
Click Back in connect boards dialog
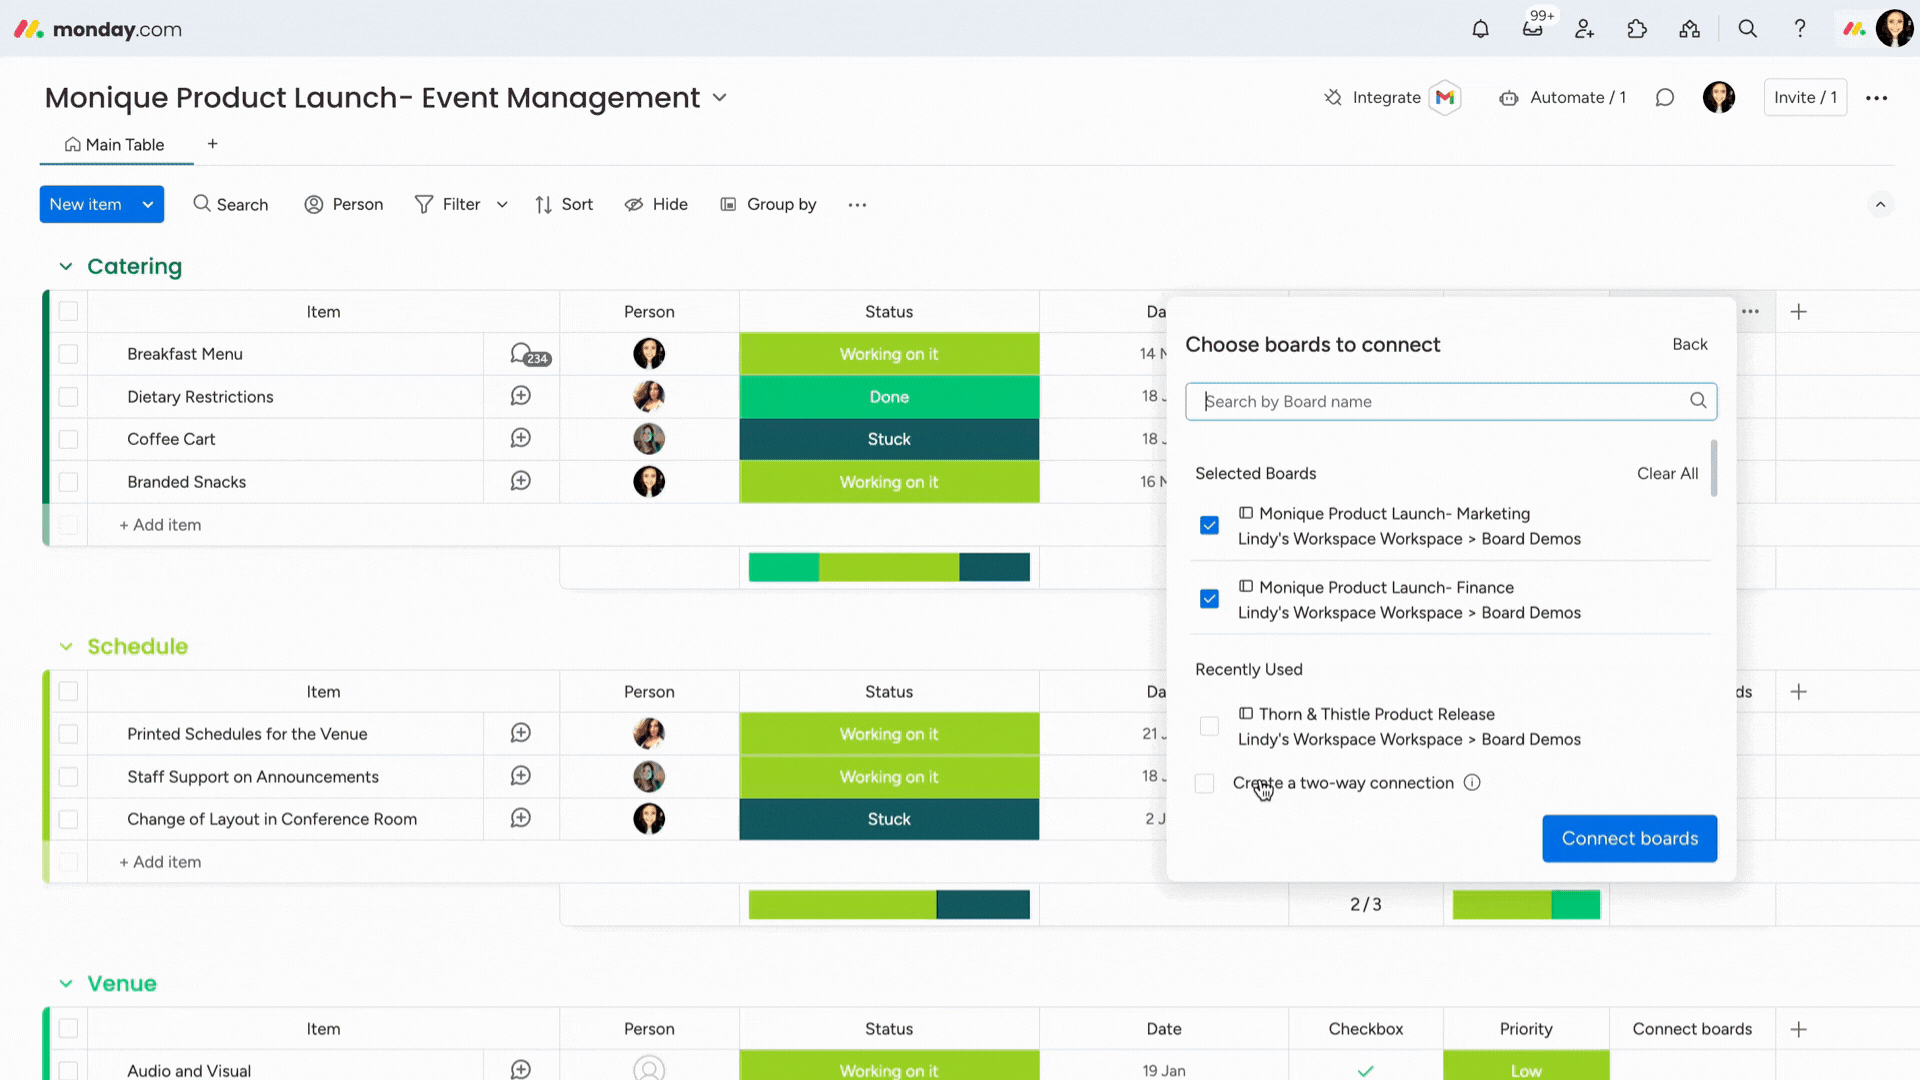pyautogui.click(x=1689, y=344)
